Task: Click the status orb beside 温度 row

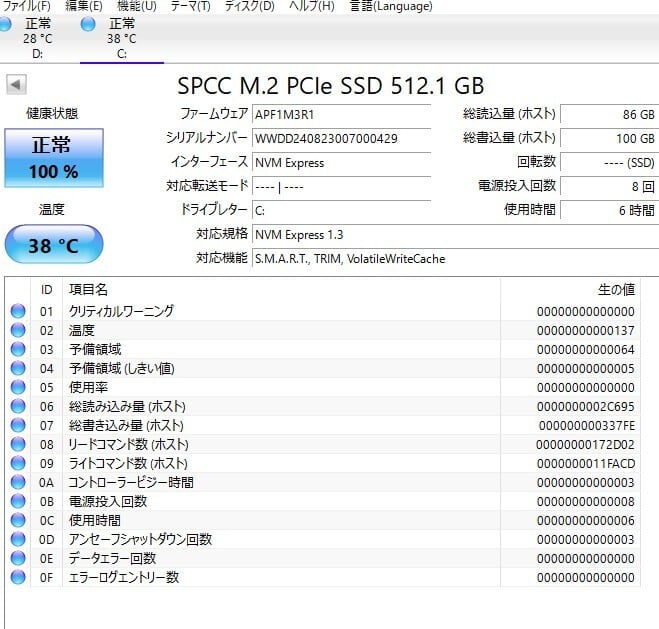Action: [18, 330]
